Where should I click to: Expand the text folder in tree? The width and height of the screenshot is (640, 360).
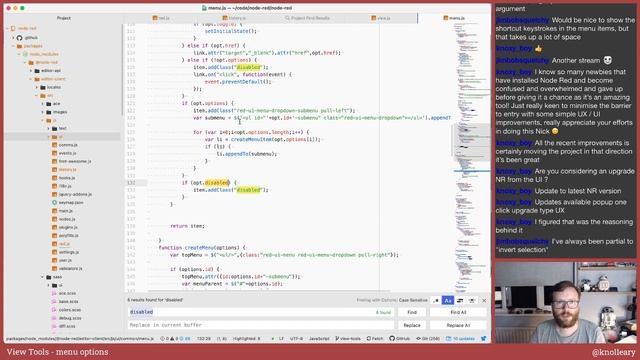pos(49,128)
